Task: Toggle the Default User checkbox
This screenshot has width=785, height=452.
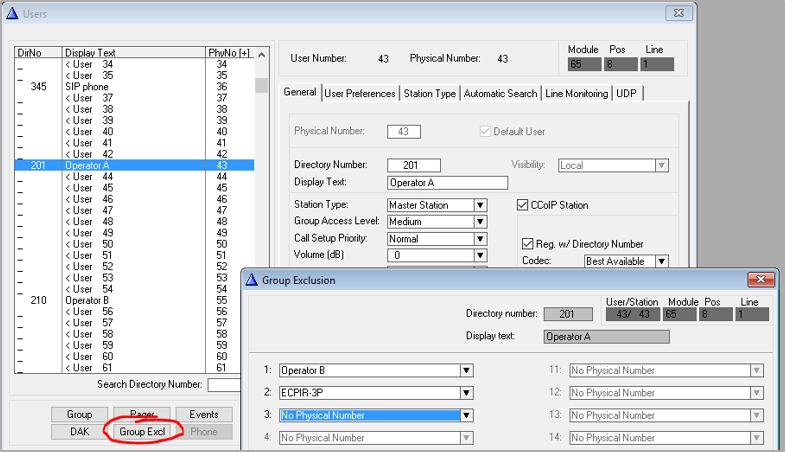Action: point(487,131)
